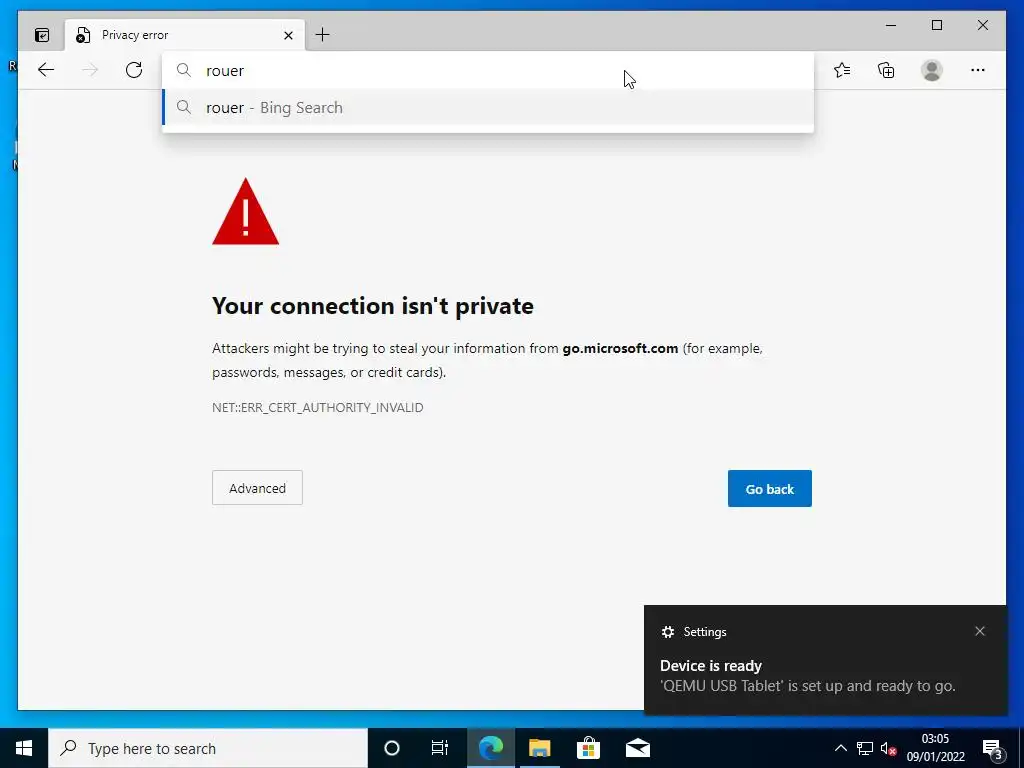Image resolution: width=1024 pixels, height=768 pixels.
Task: Open Cortana circle on taskbar
Action: pyautogui.click(x=391, y=748)
